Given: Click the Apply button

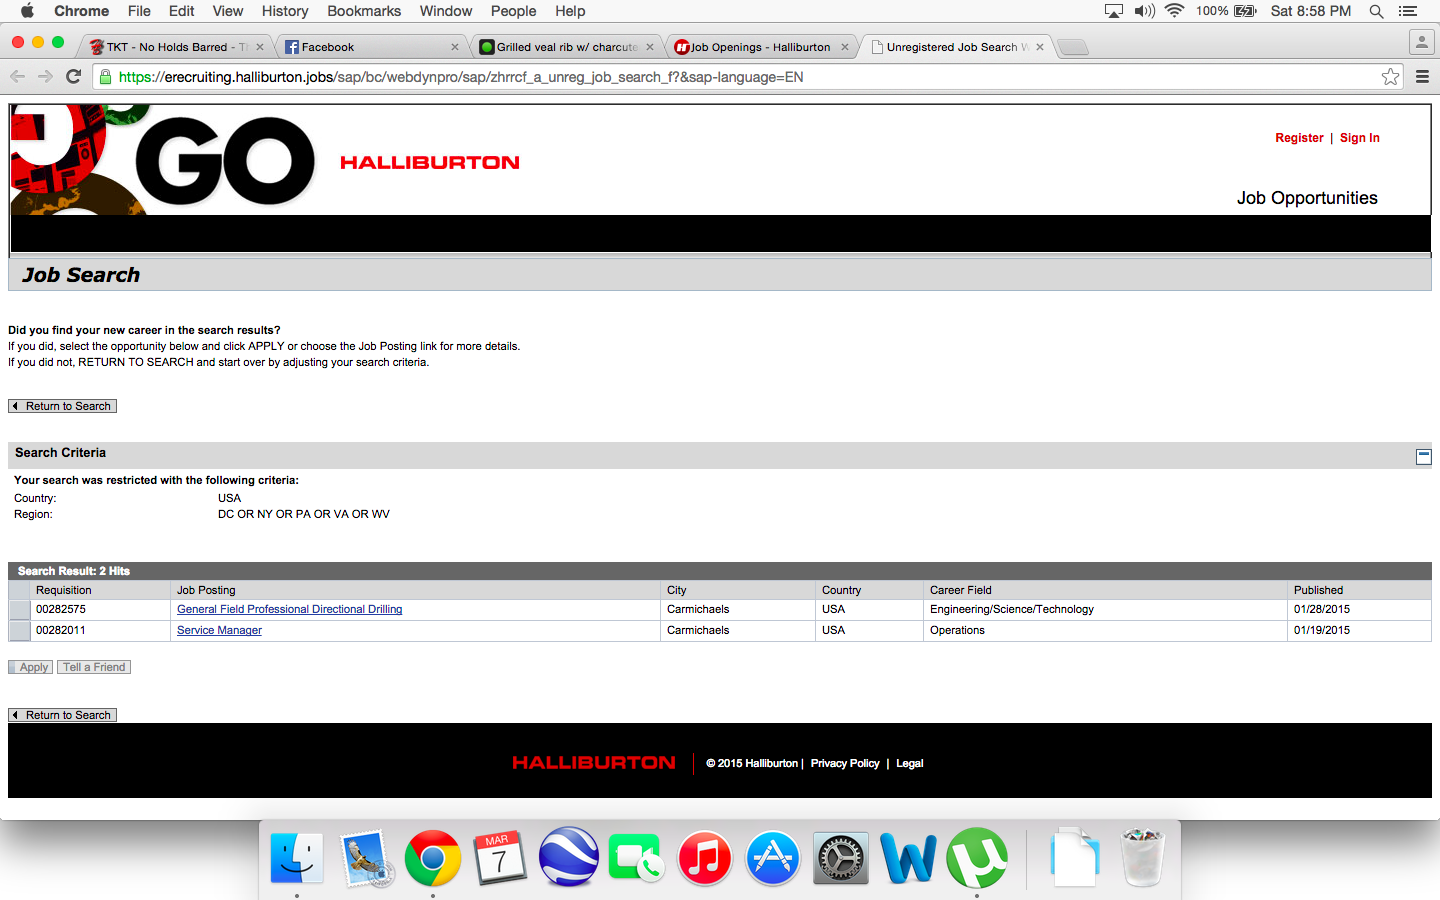Looking at the screenshot, I should coord(31,667).
